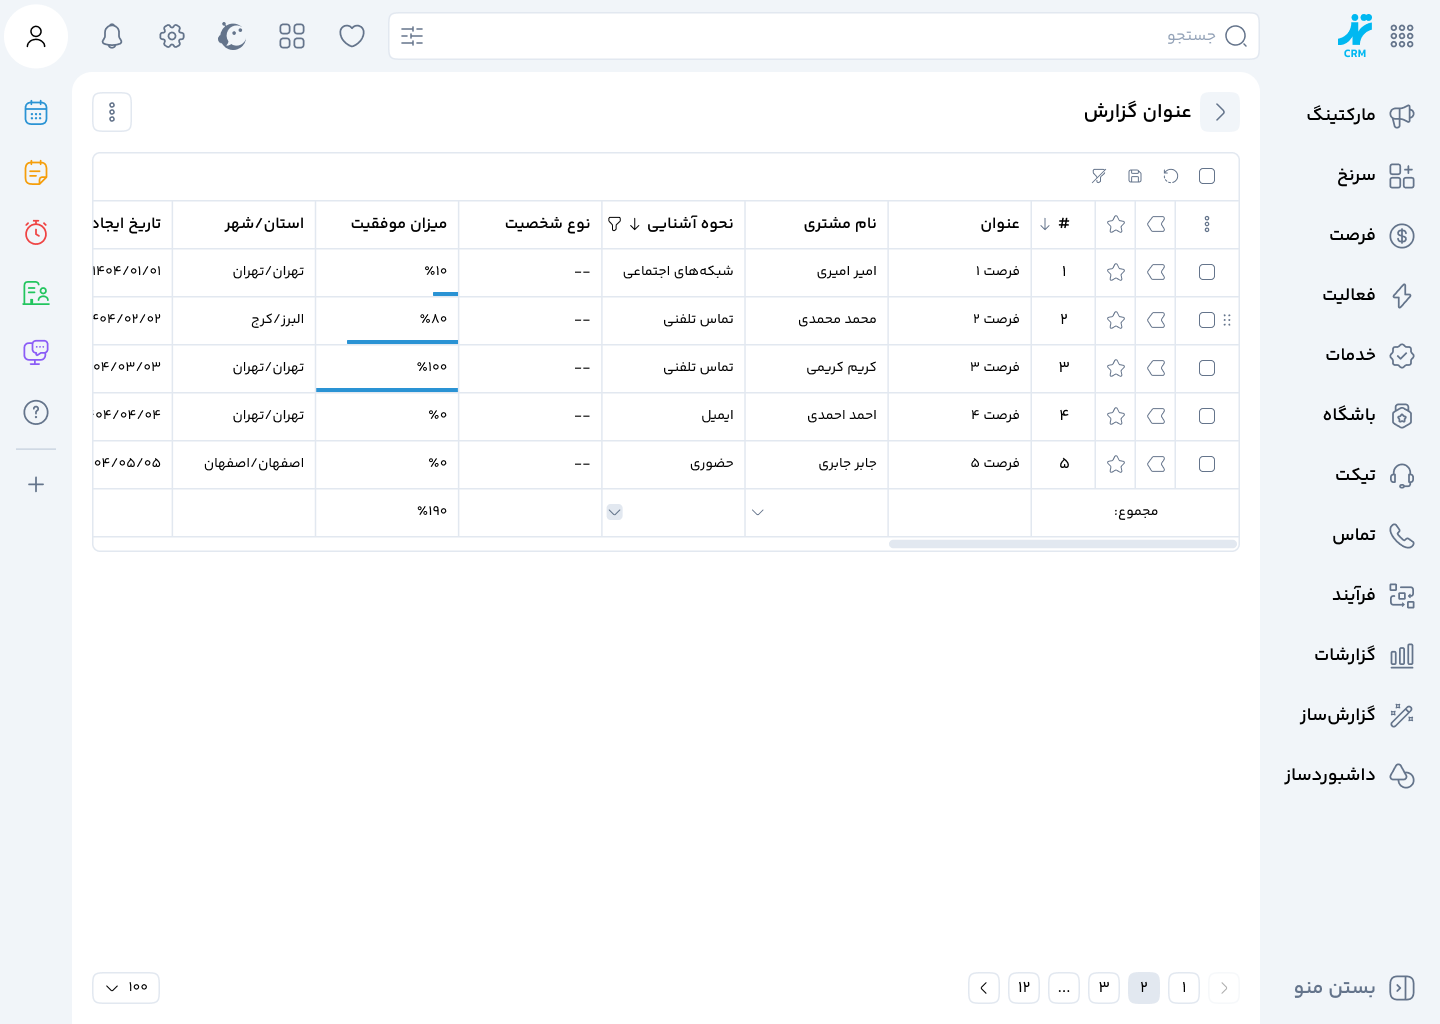
Task: Open calendar icon in left rail
Action: pyautogui.click(x=36, y=113)
